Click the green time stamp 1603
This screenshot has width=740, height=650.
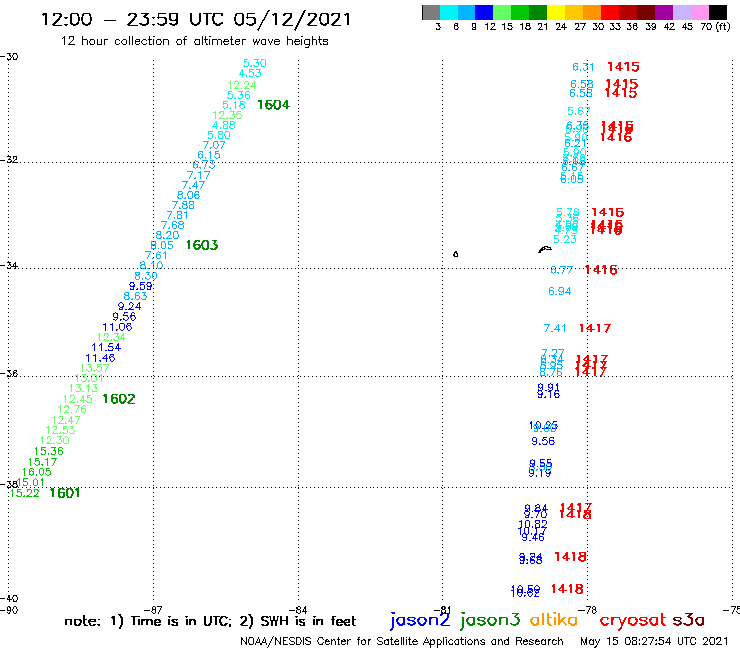click(x=202, y=245)
